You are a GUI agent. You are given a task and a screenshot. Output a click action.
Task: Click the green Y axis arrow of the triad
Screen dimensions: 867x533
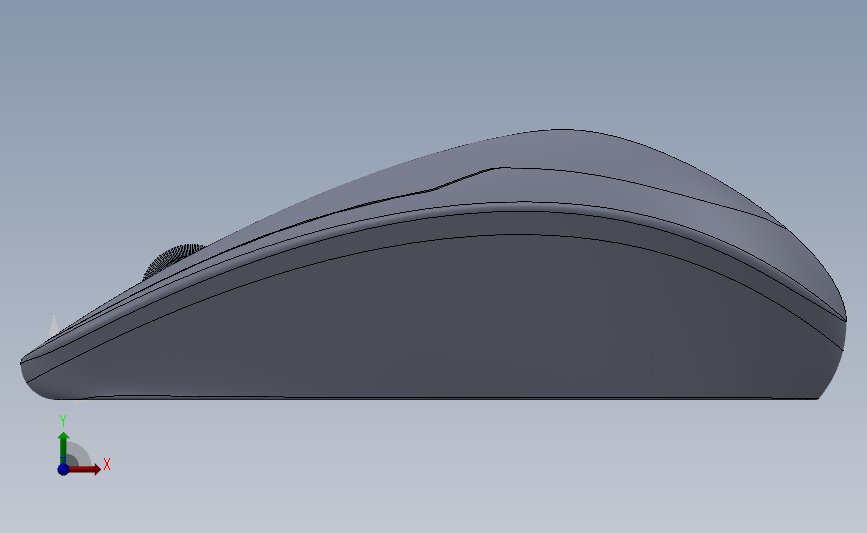coord(63,448)
